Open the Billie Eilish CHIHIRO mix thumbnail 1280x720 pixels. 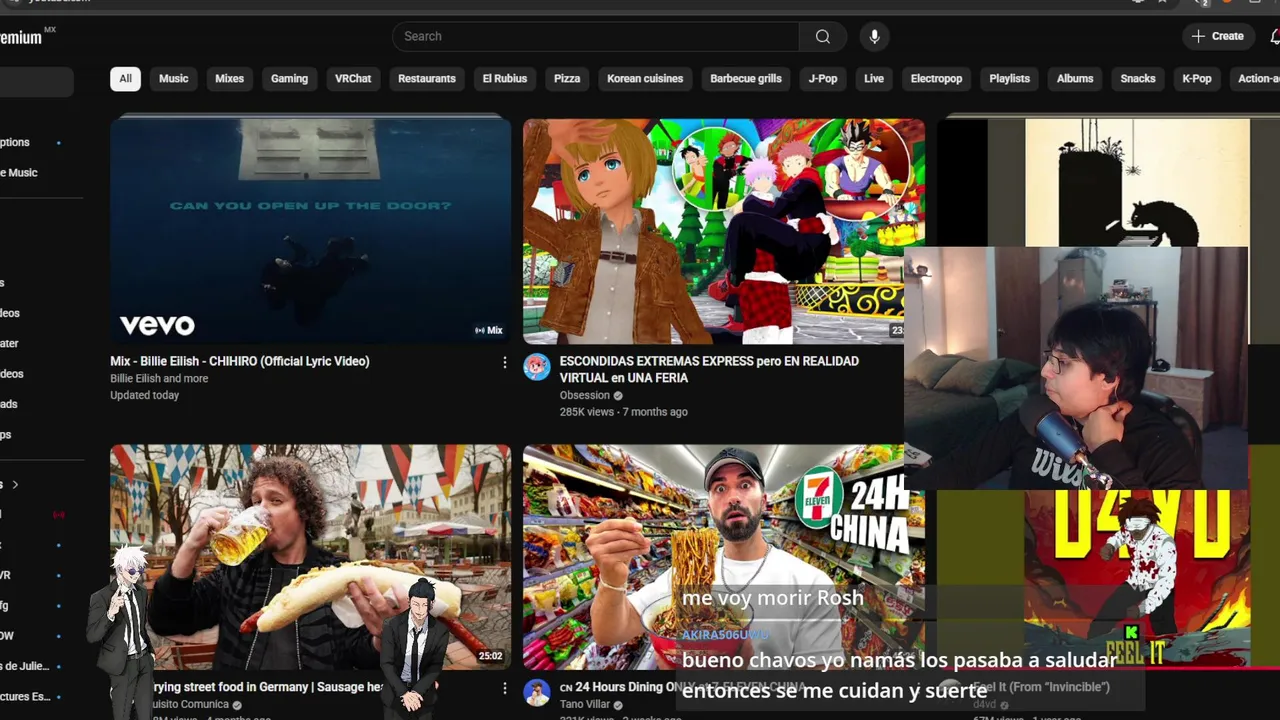[310, 231]
